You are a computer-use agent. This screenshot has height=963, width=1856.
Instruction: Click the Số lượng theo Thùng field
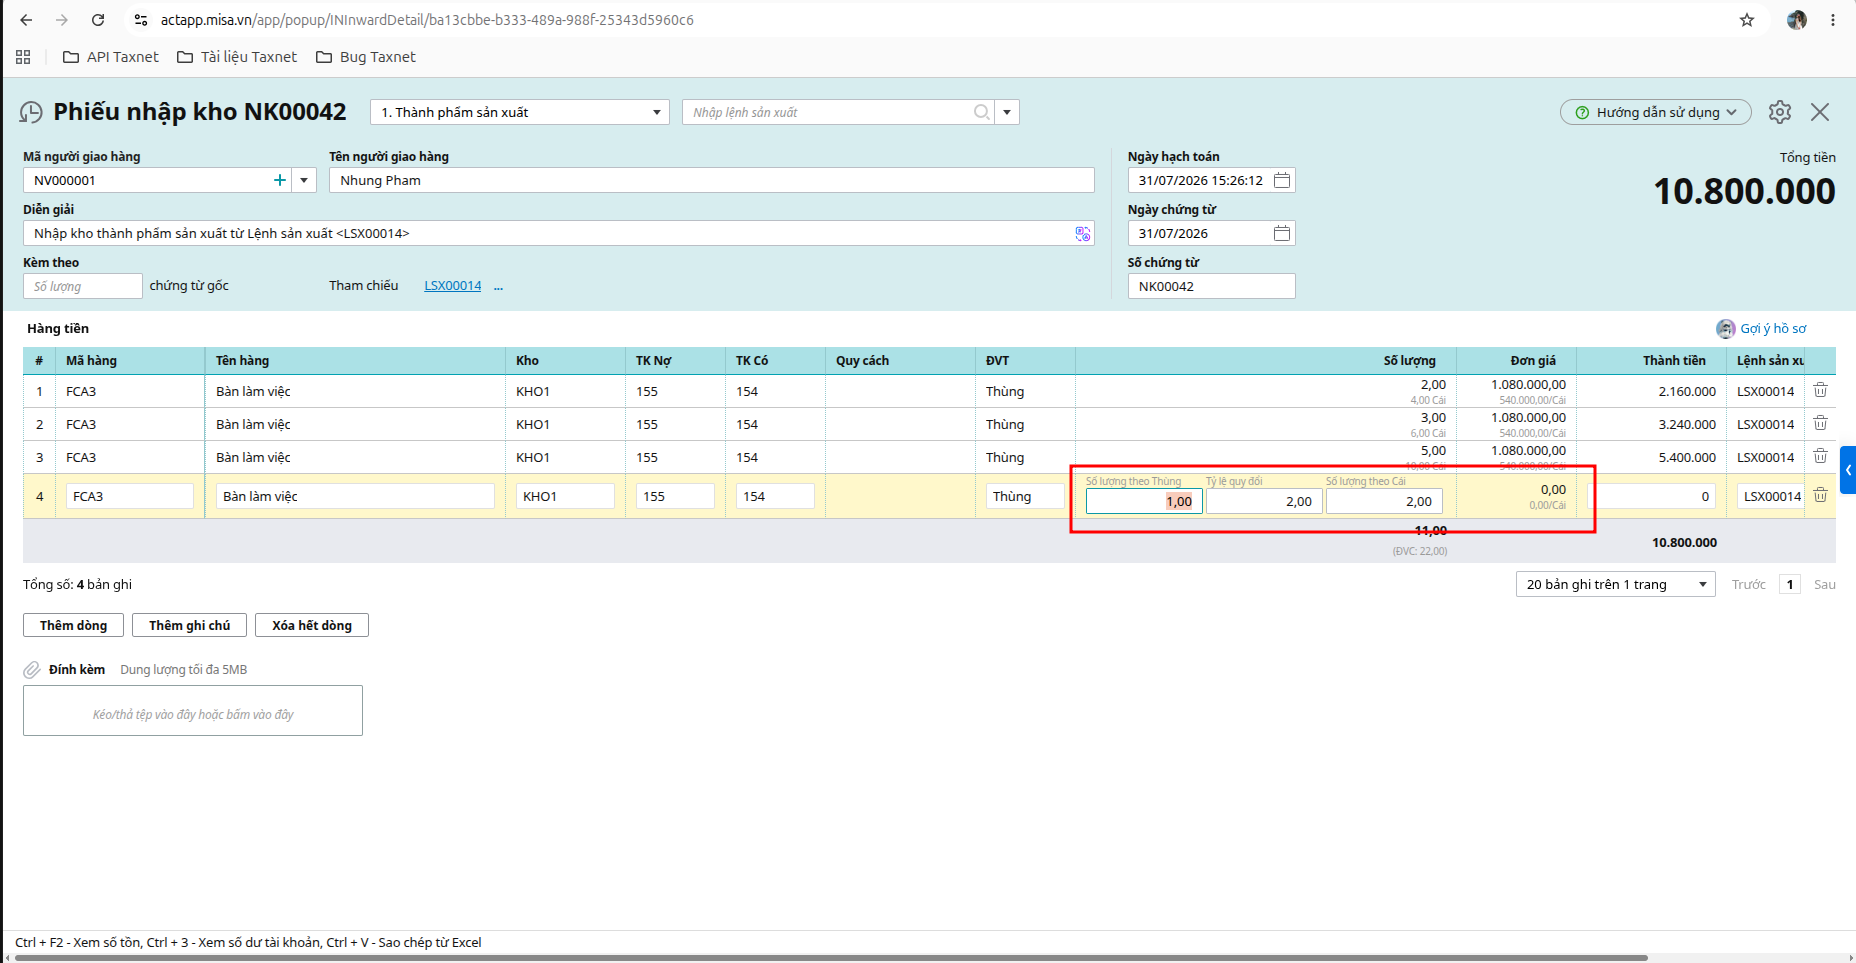pyautogui.click(x=1144, y=501)
